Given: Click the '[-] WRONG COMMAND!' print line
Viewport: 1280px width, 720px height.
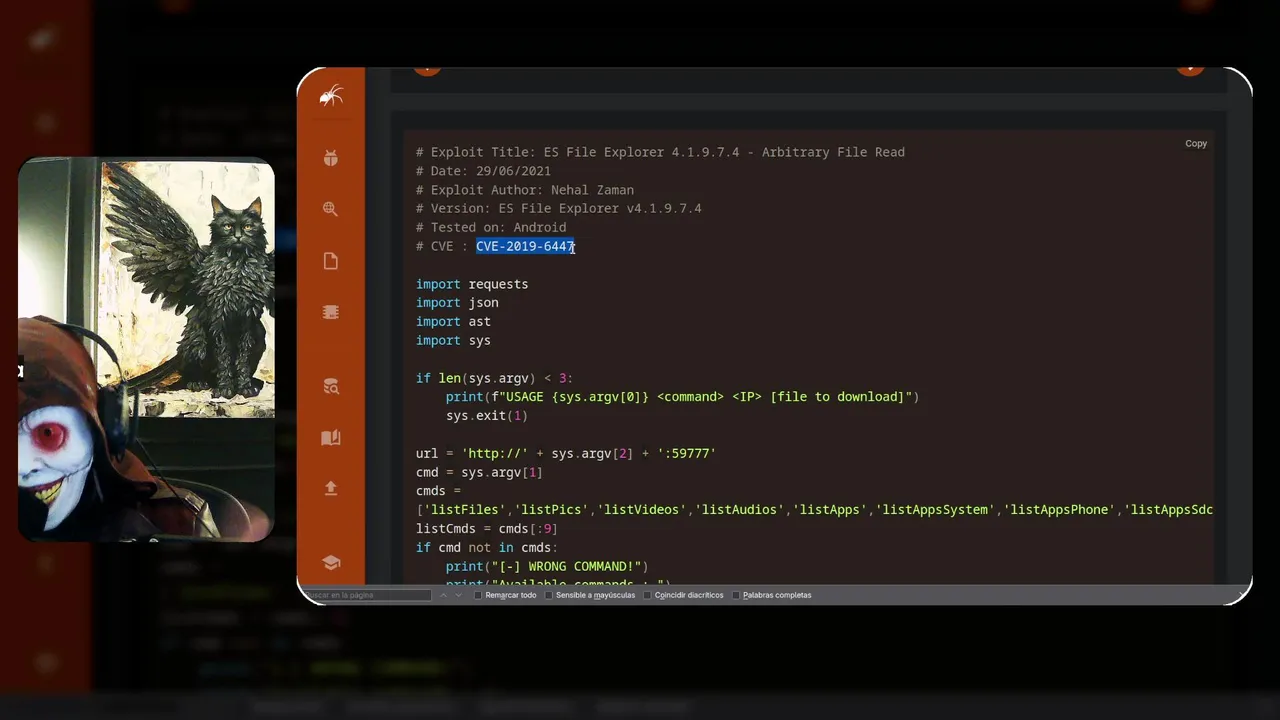Looking at the screenshot, I should [x=547, y=566].
